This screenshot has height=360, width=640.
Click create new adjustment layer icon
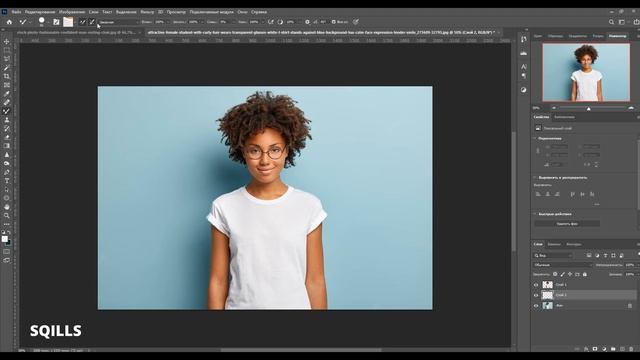point(604,349)
